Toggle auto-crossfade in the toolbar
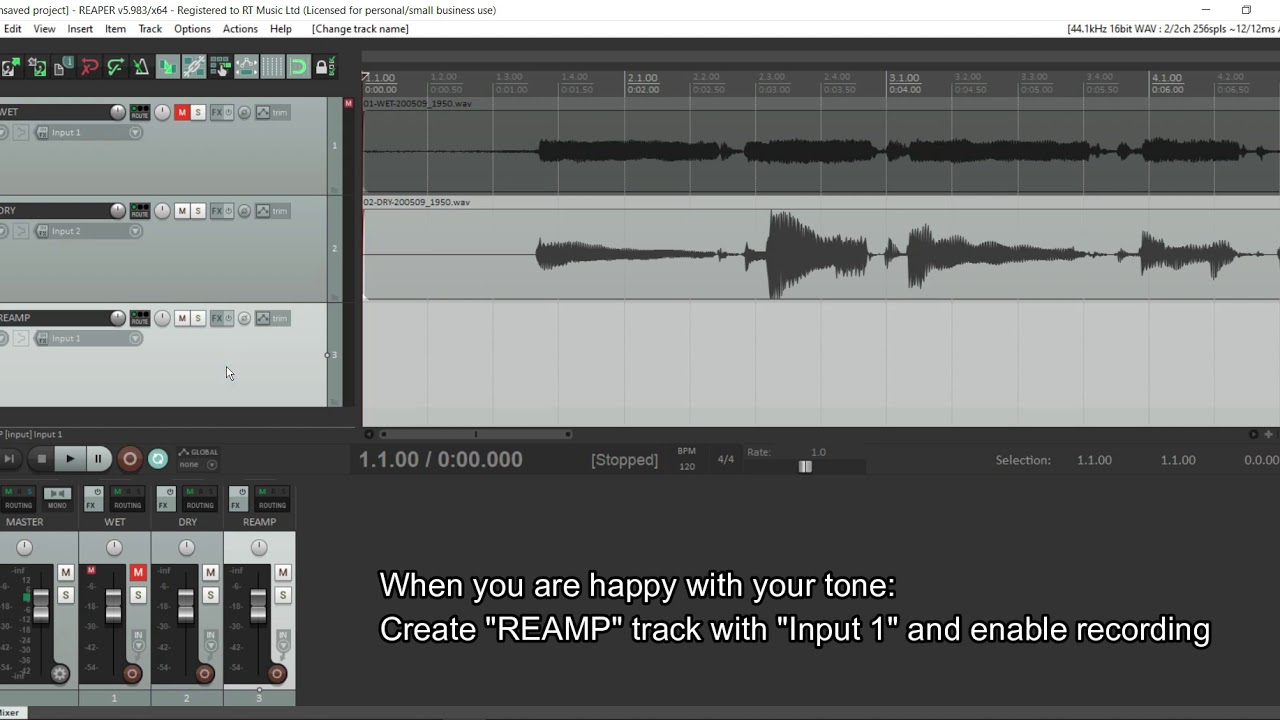1280x720 pixels. [168, 67]
